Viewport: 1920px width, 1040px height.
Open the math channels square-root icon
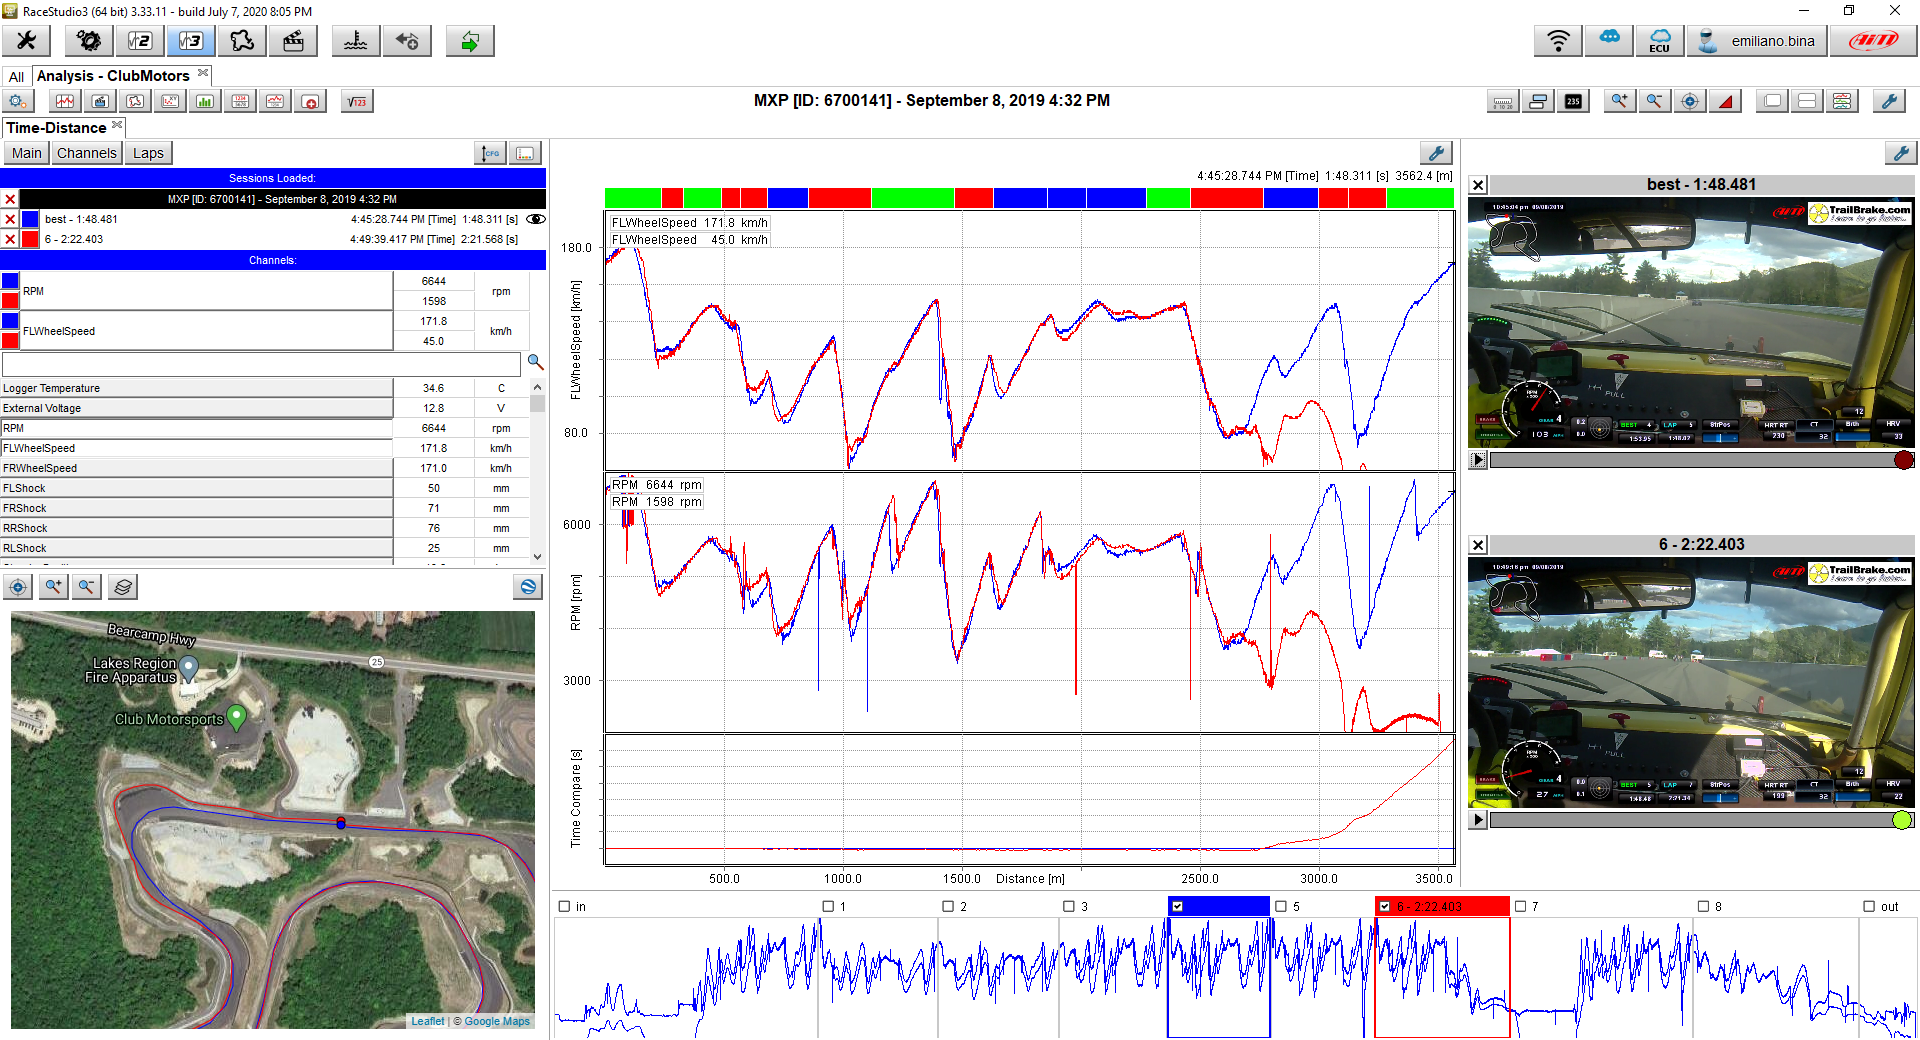357,101
